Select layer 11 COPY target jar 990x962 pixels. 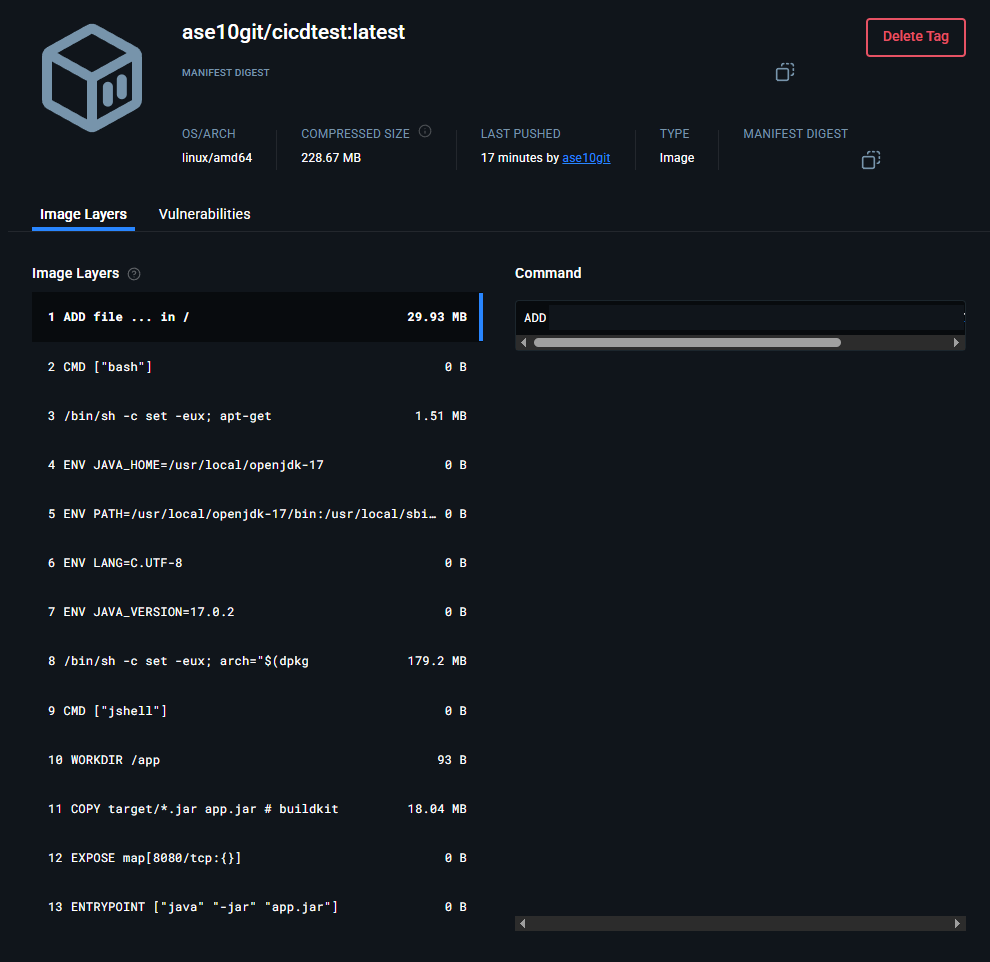[x=257, y=809]
